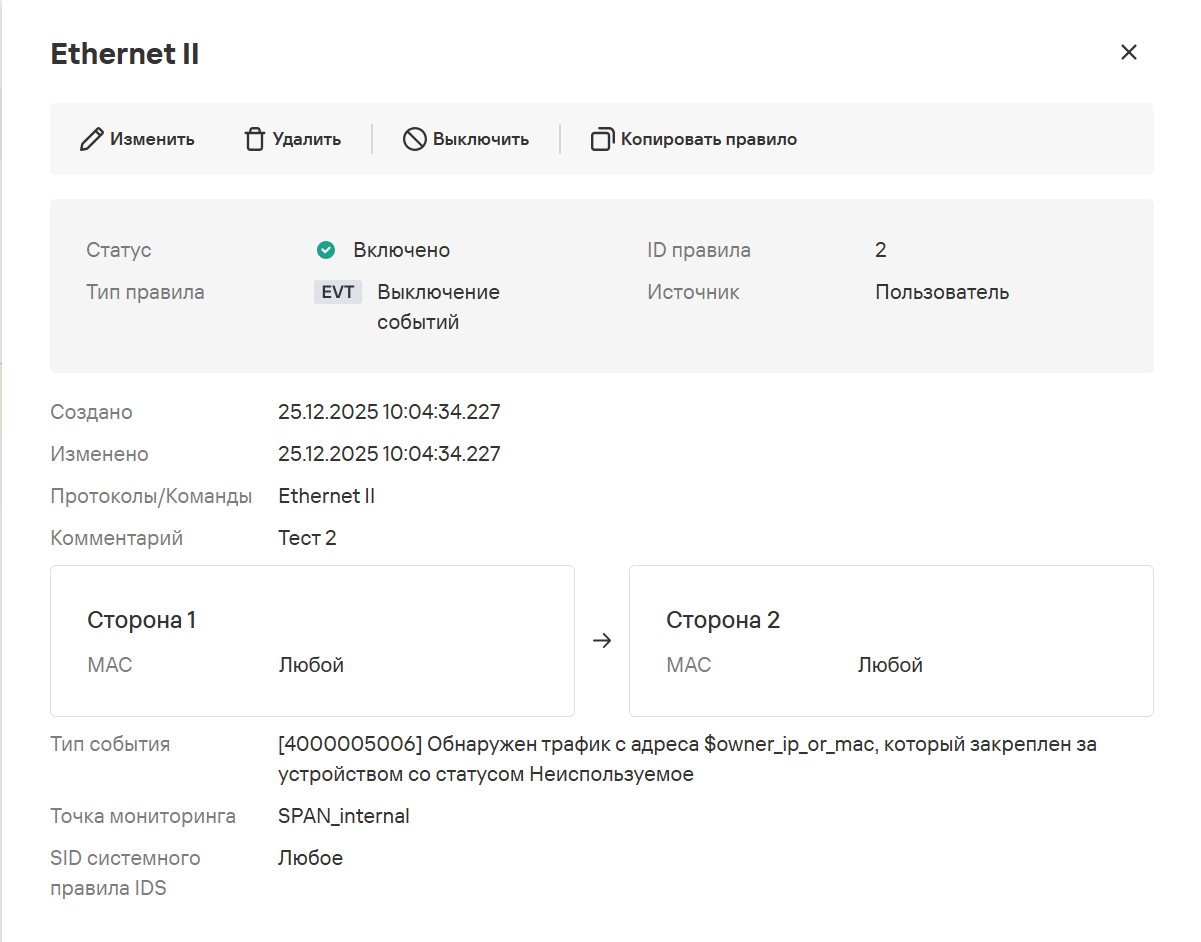Click the Ethernet II panel title
The width and height of the screenshot is (1201, 942).
[x=125, y=54]
